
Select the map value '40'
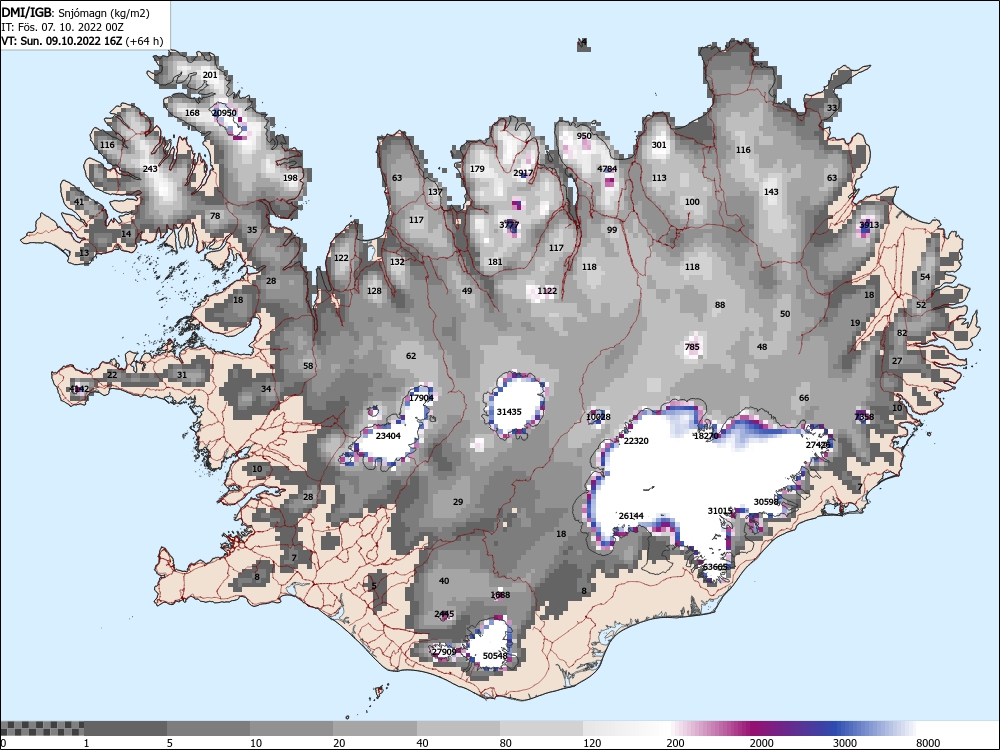tap(444, 581)
